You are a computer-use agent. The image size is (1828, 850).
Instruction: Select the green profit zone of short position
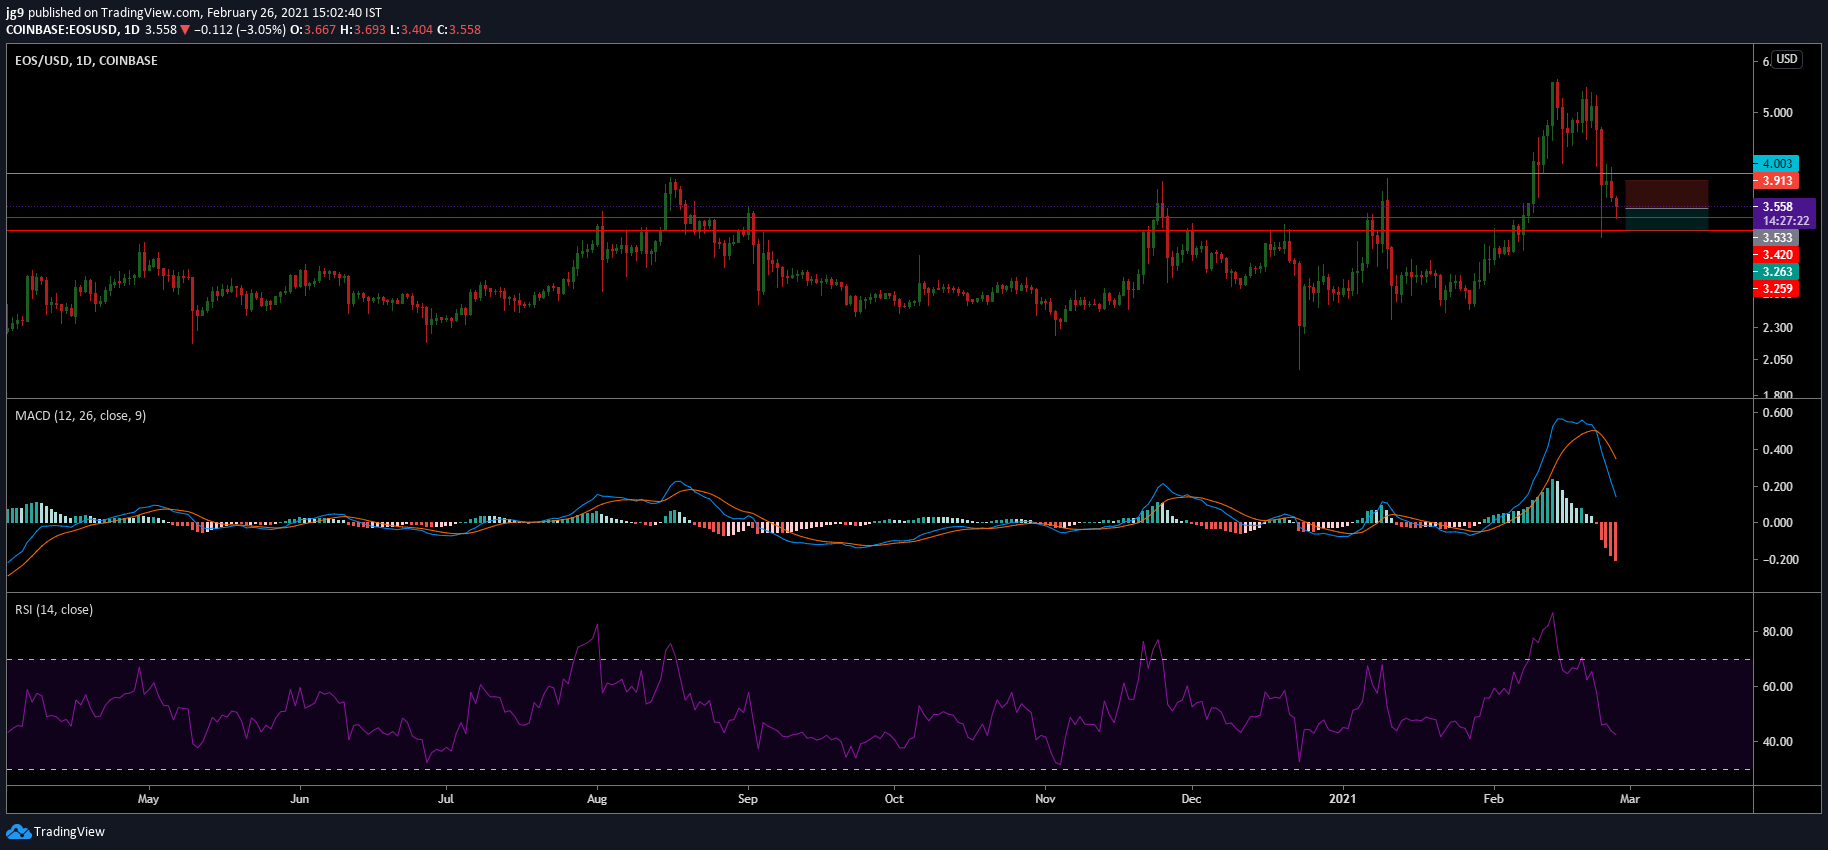1667,219
